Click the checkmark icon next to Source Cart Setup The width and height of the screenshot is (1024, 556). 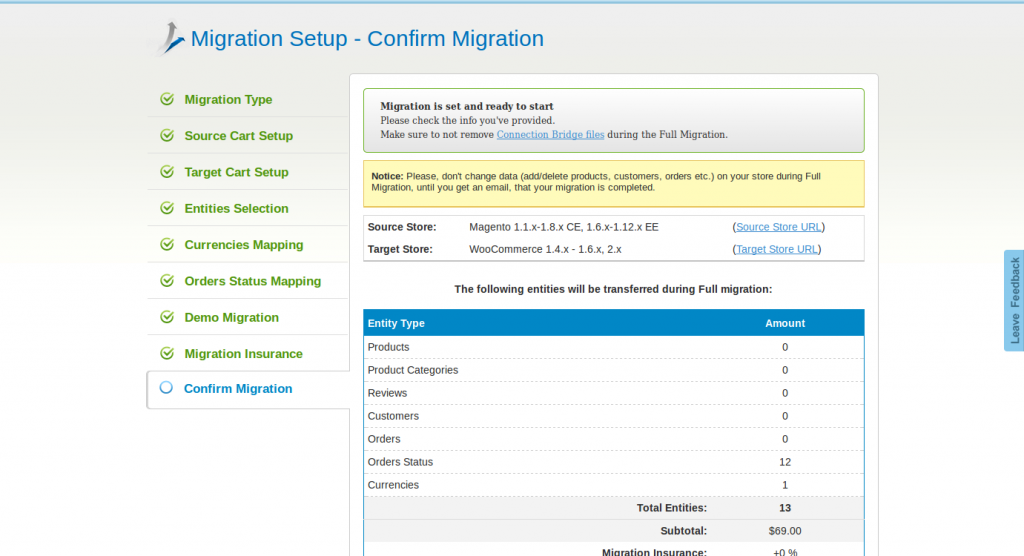click(x=167, y=136)
